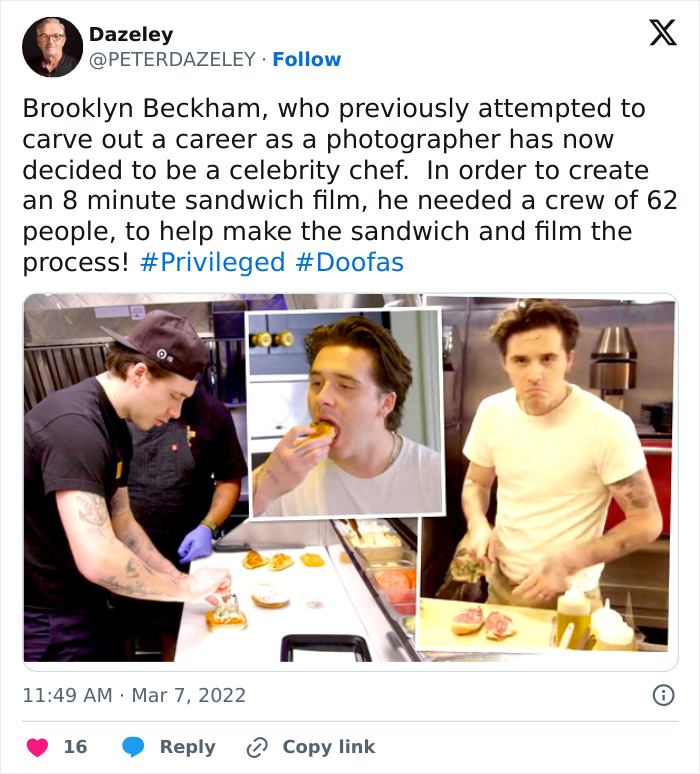Open the #Privileged hashtag

point(212,263)
